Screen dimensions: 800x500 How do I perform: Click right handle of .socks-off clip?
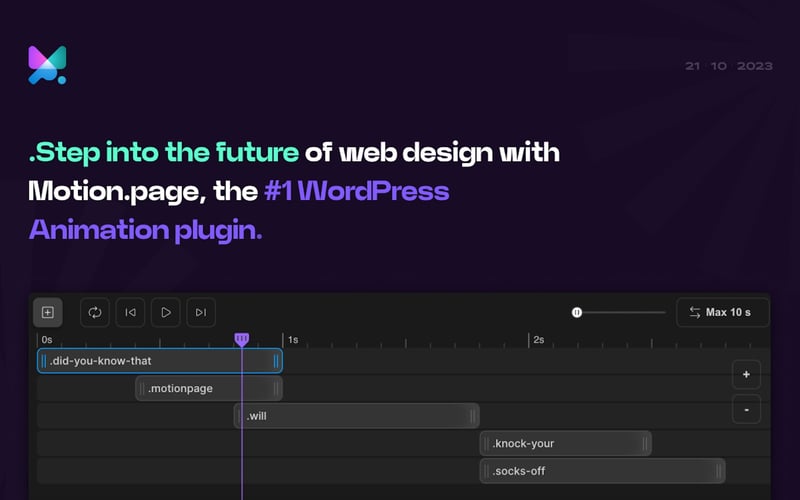pos(719,471)
